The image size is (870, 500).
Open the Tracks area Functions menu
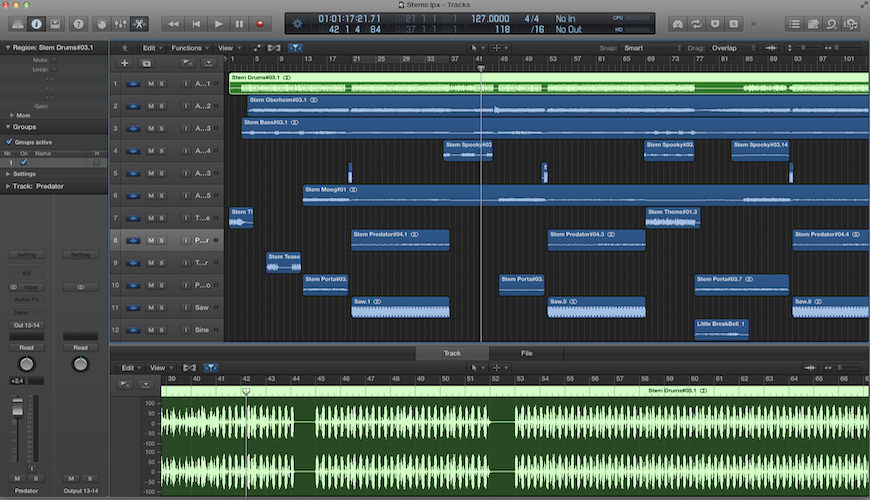point(190,48)
